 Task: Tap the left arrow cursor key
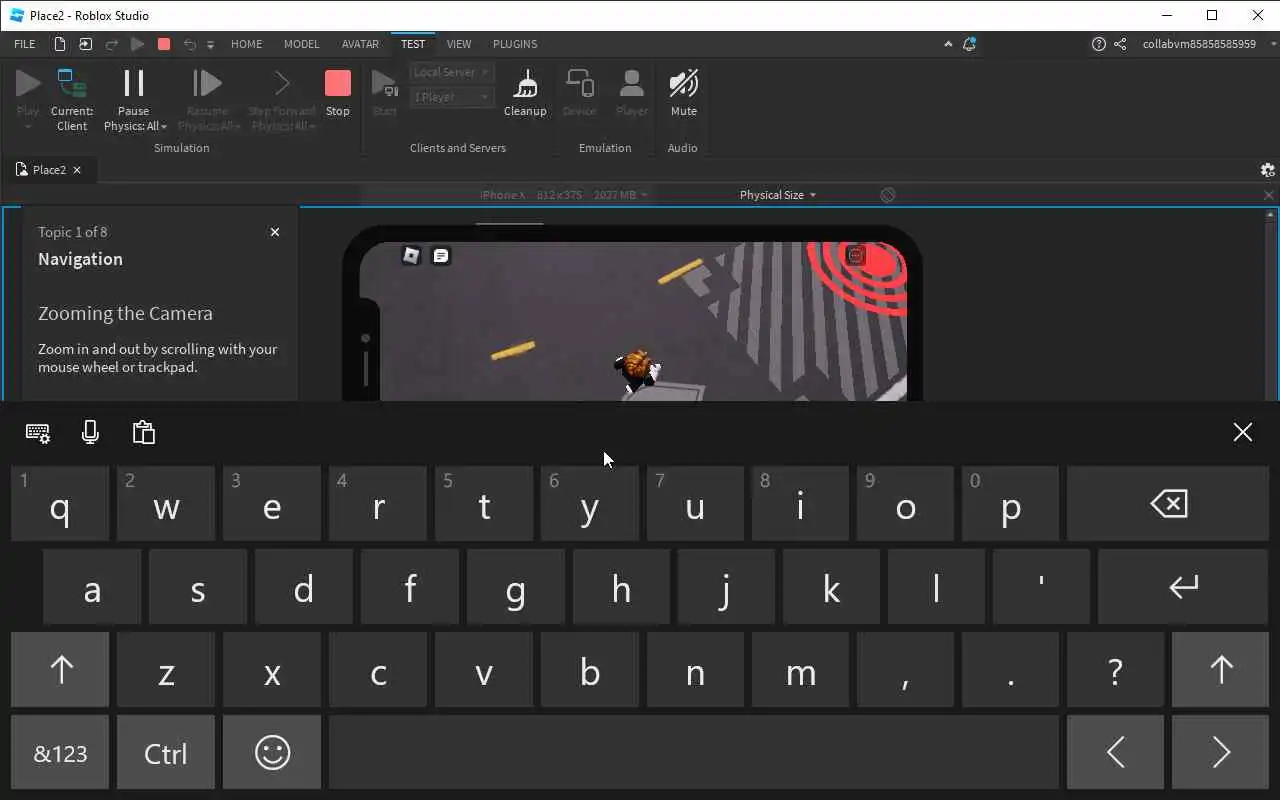[1115, 752]
